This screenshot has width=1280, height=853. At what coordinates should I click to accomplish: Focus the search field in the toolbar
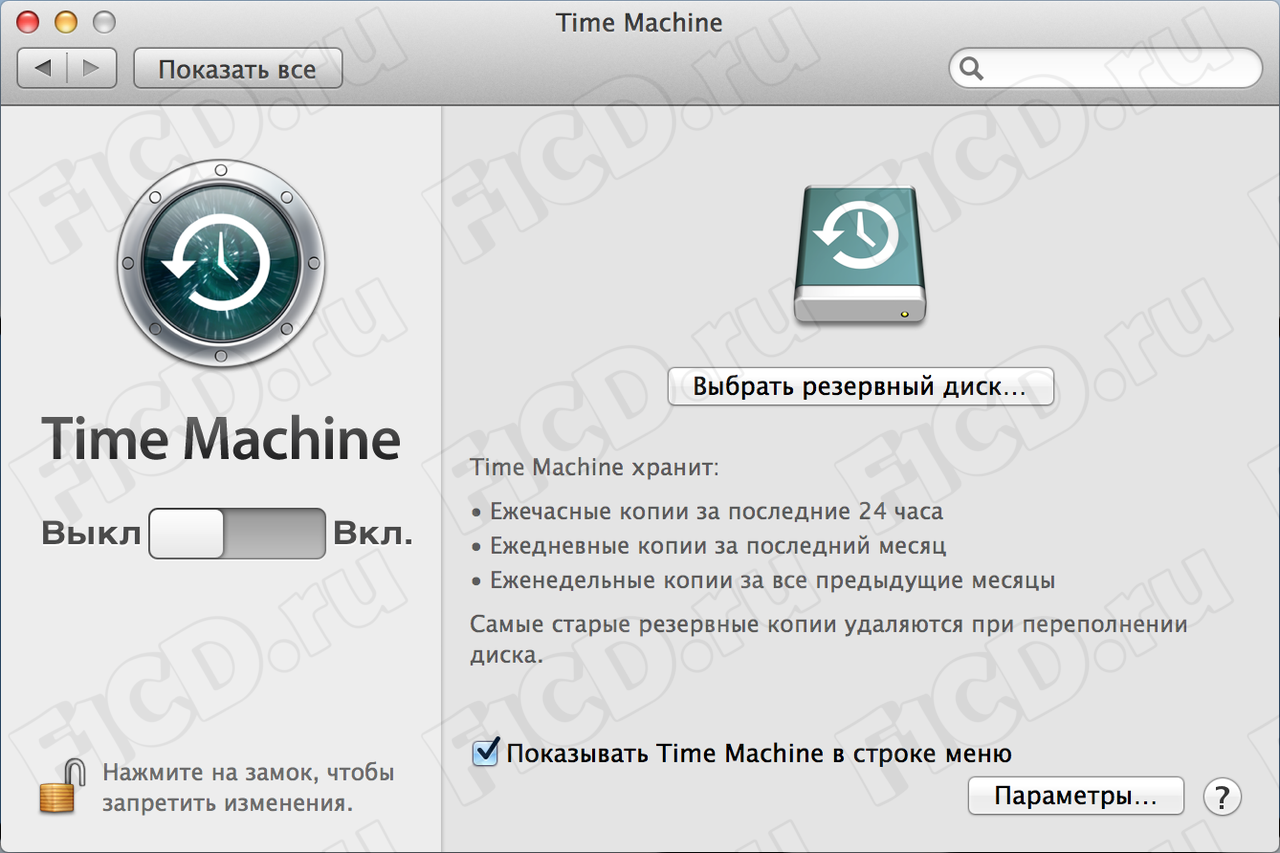pyautogui.click(x=1105, y=69)
